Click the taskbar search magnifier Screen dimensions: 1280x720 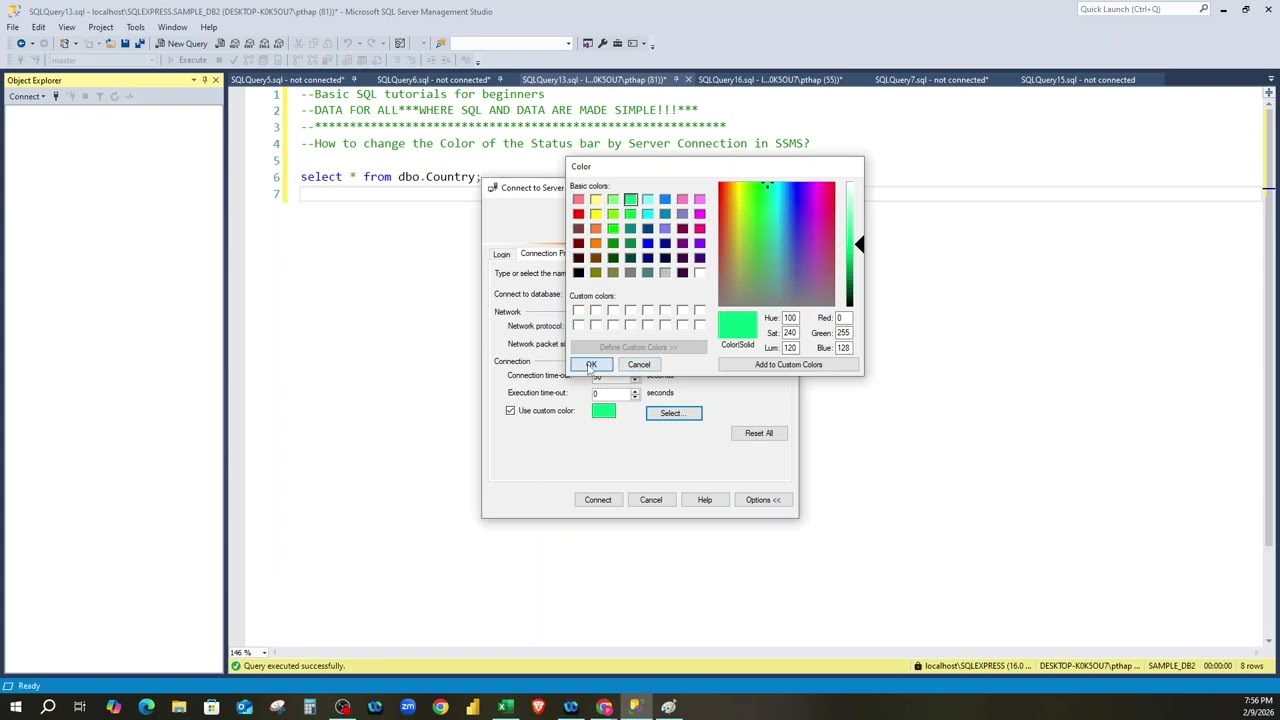[47, 708]
